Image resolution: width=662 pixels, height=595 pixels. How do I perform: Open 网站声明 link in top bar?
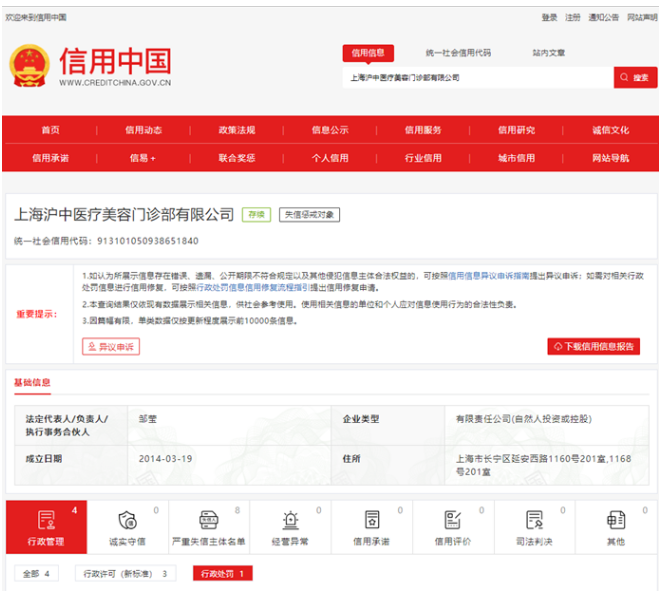(x=642, y=17)
